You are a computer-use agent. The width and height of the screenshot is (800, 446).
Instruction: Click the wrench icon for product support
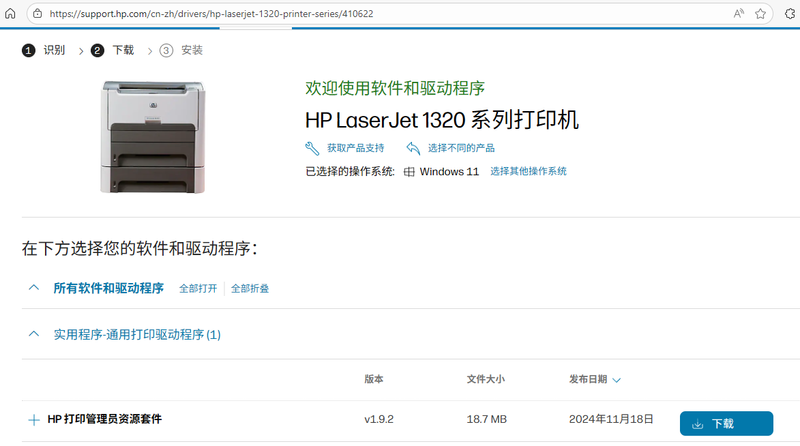tap(312, 148)
